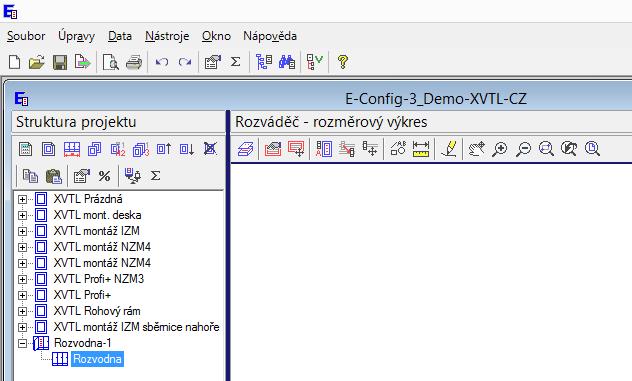Select the XVTL Prázdná row
This screenshot has height=381, width=632.
88,199
